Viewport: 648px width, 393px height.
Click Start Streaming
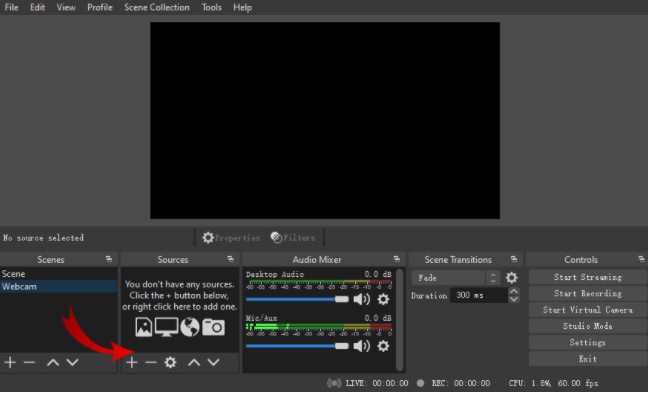pos(588,277)
